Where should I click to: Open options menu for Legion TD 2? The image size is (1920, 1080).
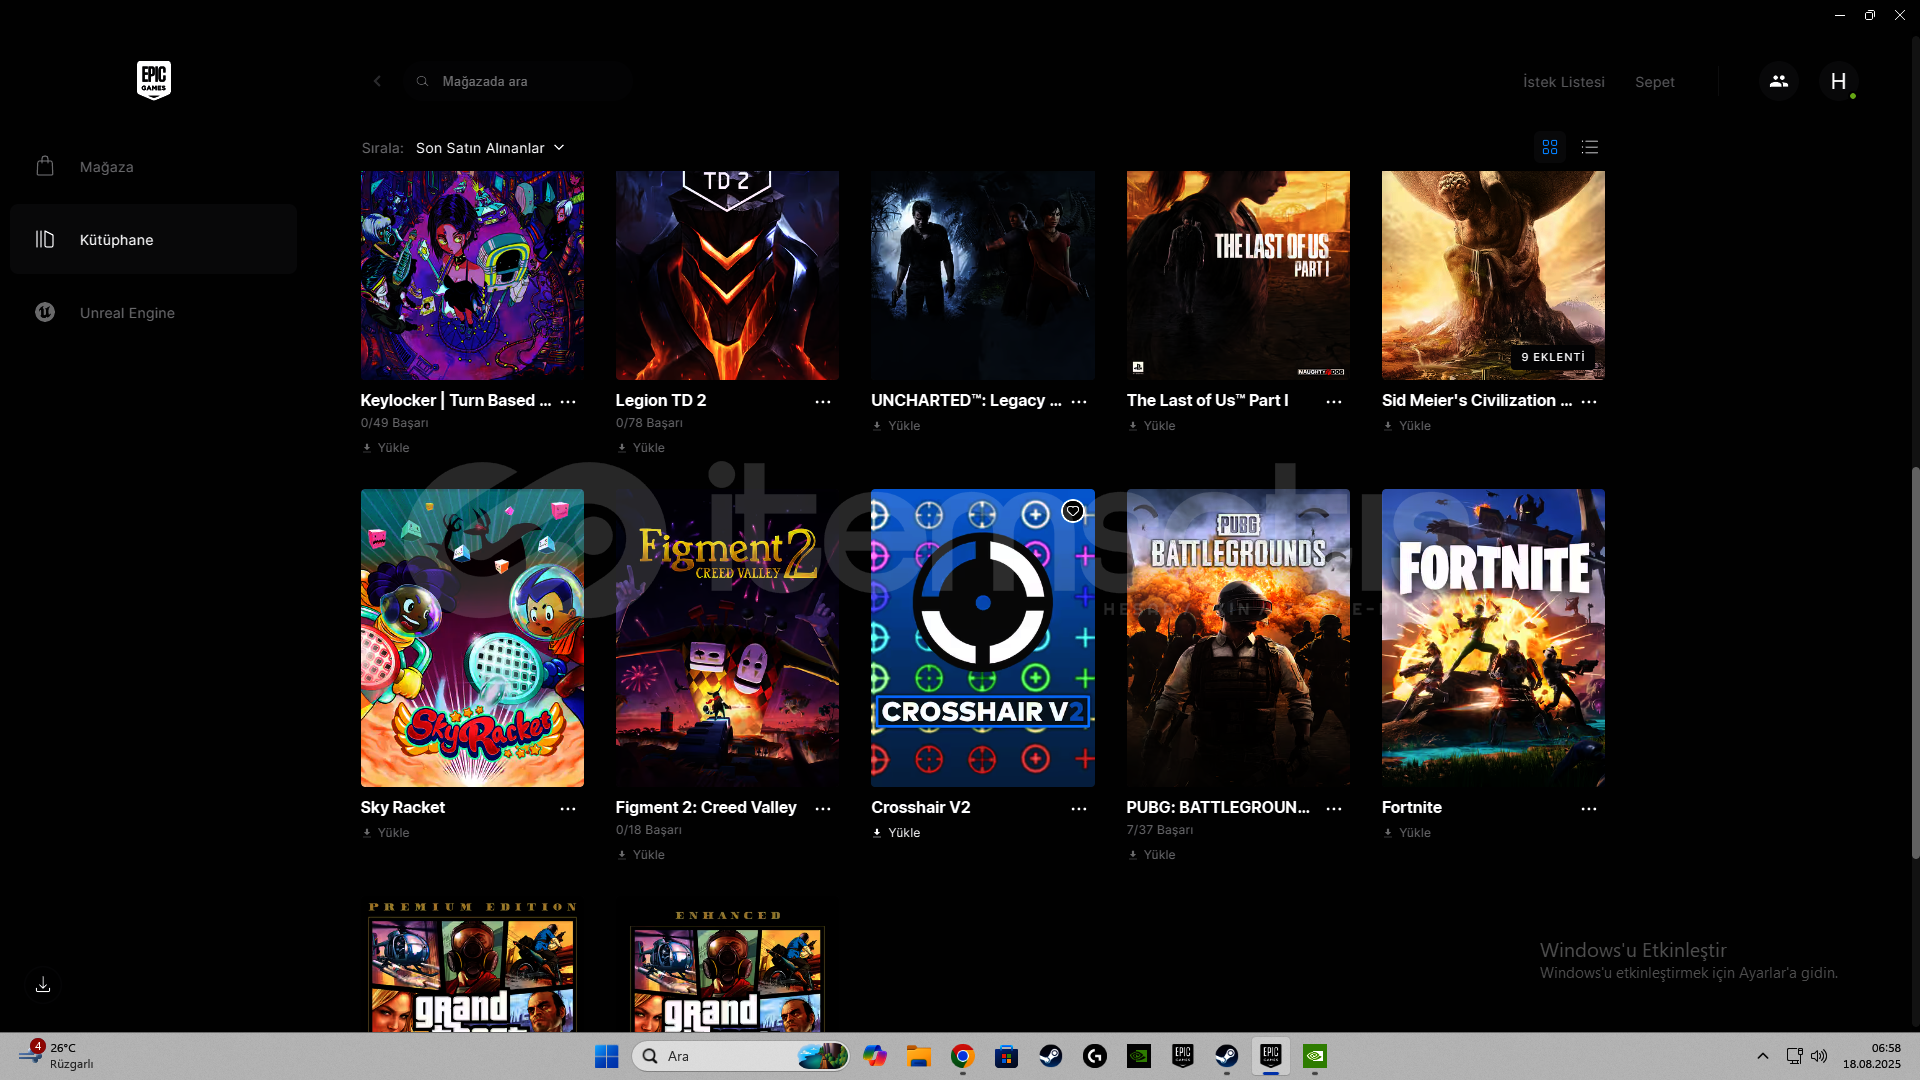point(823,401)
